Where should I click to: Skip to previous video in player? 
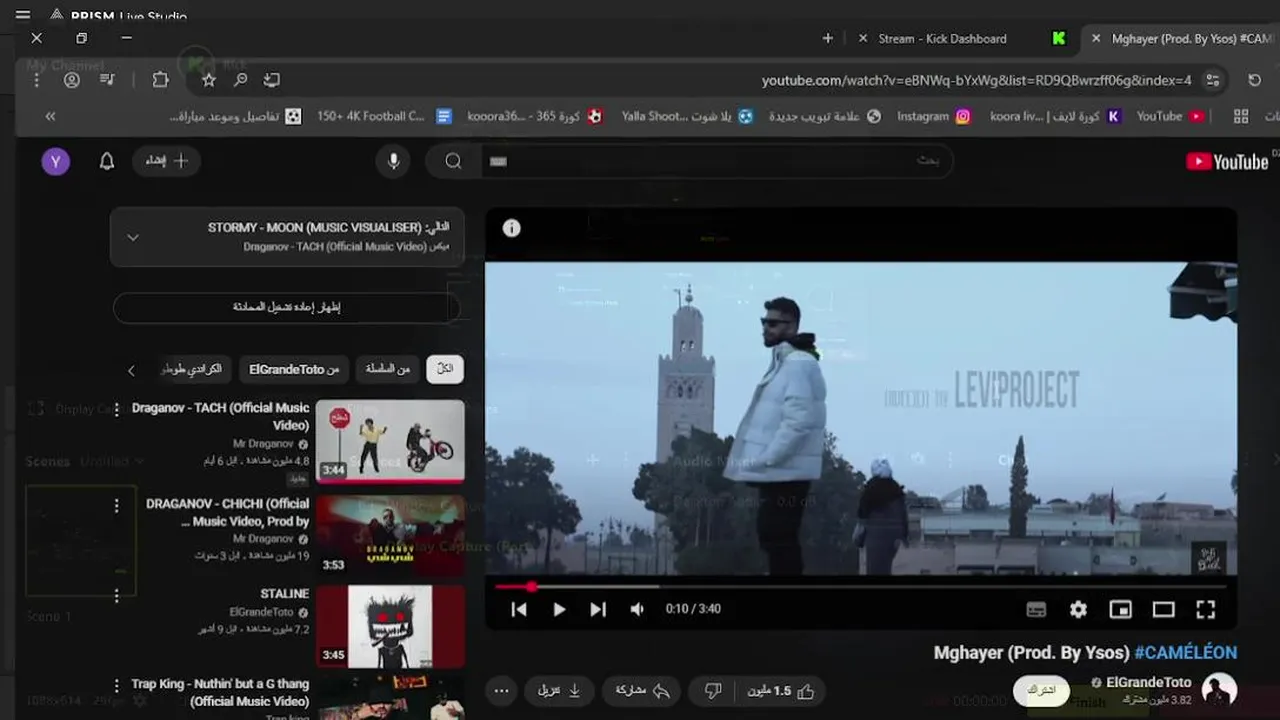coord(519,609)
